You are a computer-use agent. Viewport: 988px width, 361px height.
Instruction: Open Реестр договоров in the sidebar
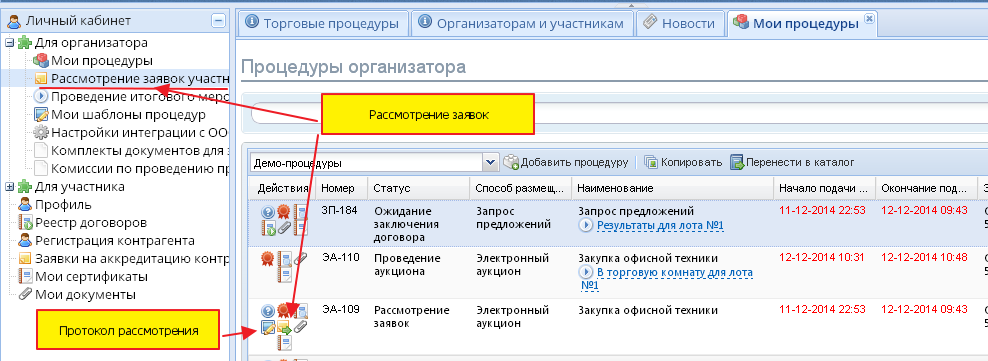[x=91, y=222]
